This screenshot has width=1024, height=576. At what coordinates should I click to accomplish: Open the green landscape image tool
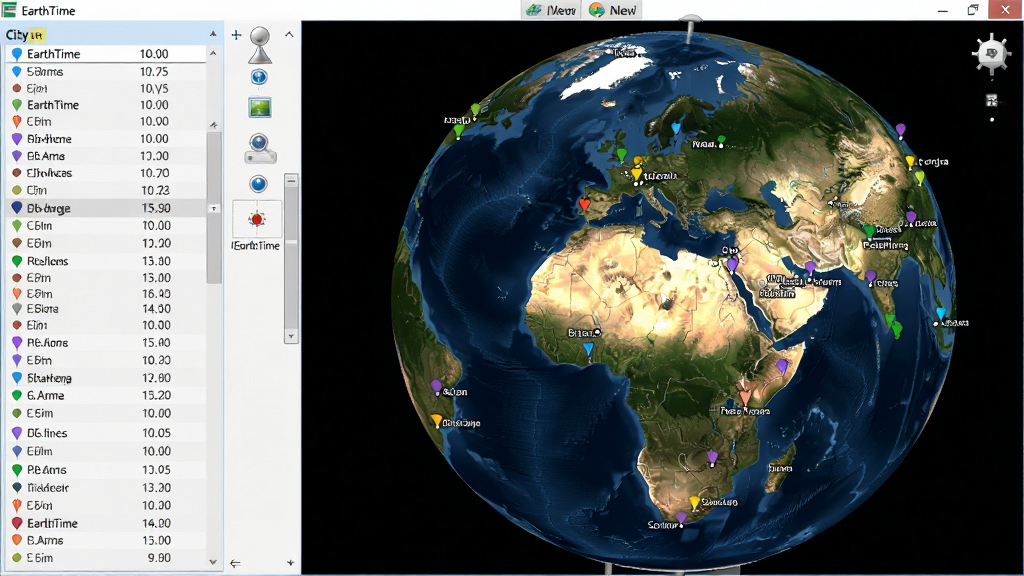tap(260, 107)
